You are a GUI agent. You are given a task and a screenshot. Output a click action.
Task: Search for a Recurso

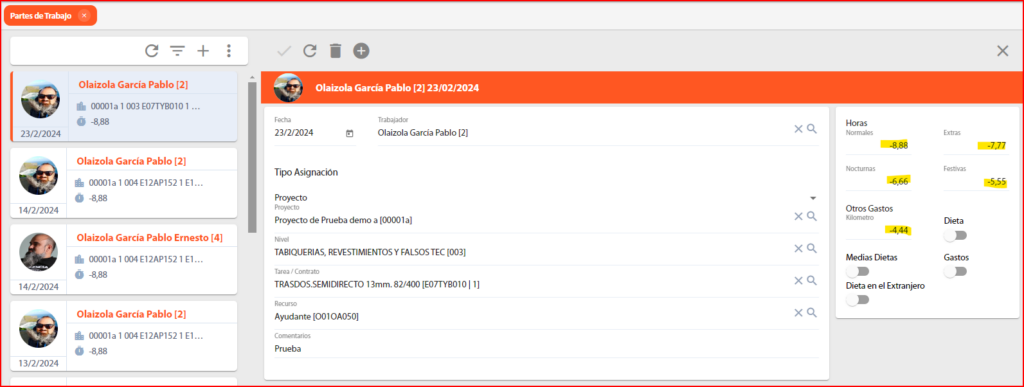point(812,313)
